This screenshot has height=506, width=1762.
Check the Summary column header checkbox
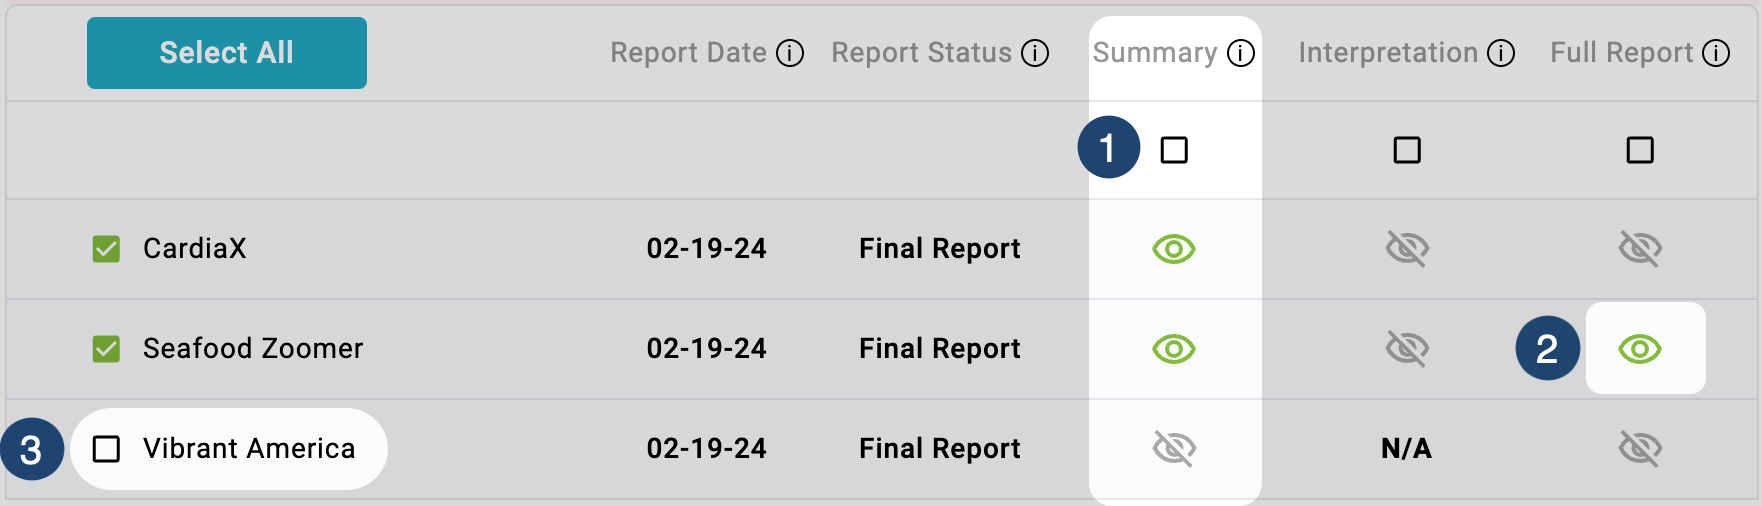coord(1174,150)
